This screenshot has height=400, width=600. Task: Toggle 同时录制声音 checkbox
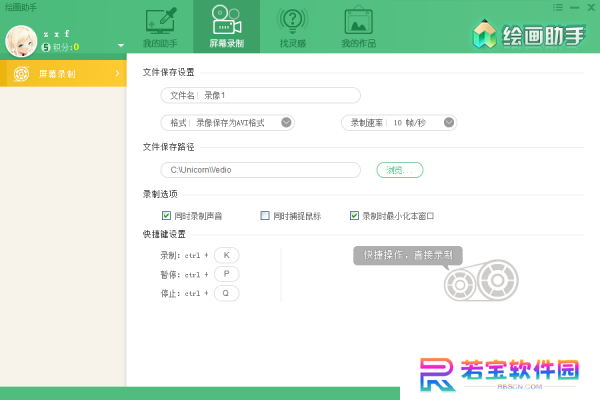tap(166, 216)
